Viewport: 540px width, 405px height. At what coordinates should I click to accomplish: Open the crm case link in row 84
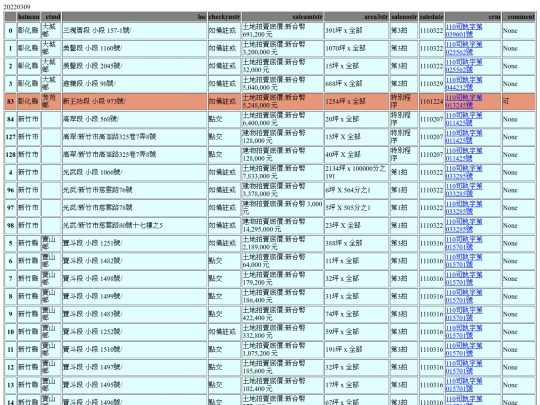464,119
